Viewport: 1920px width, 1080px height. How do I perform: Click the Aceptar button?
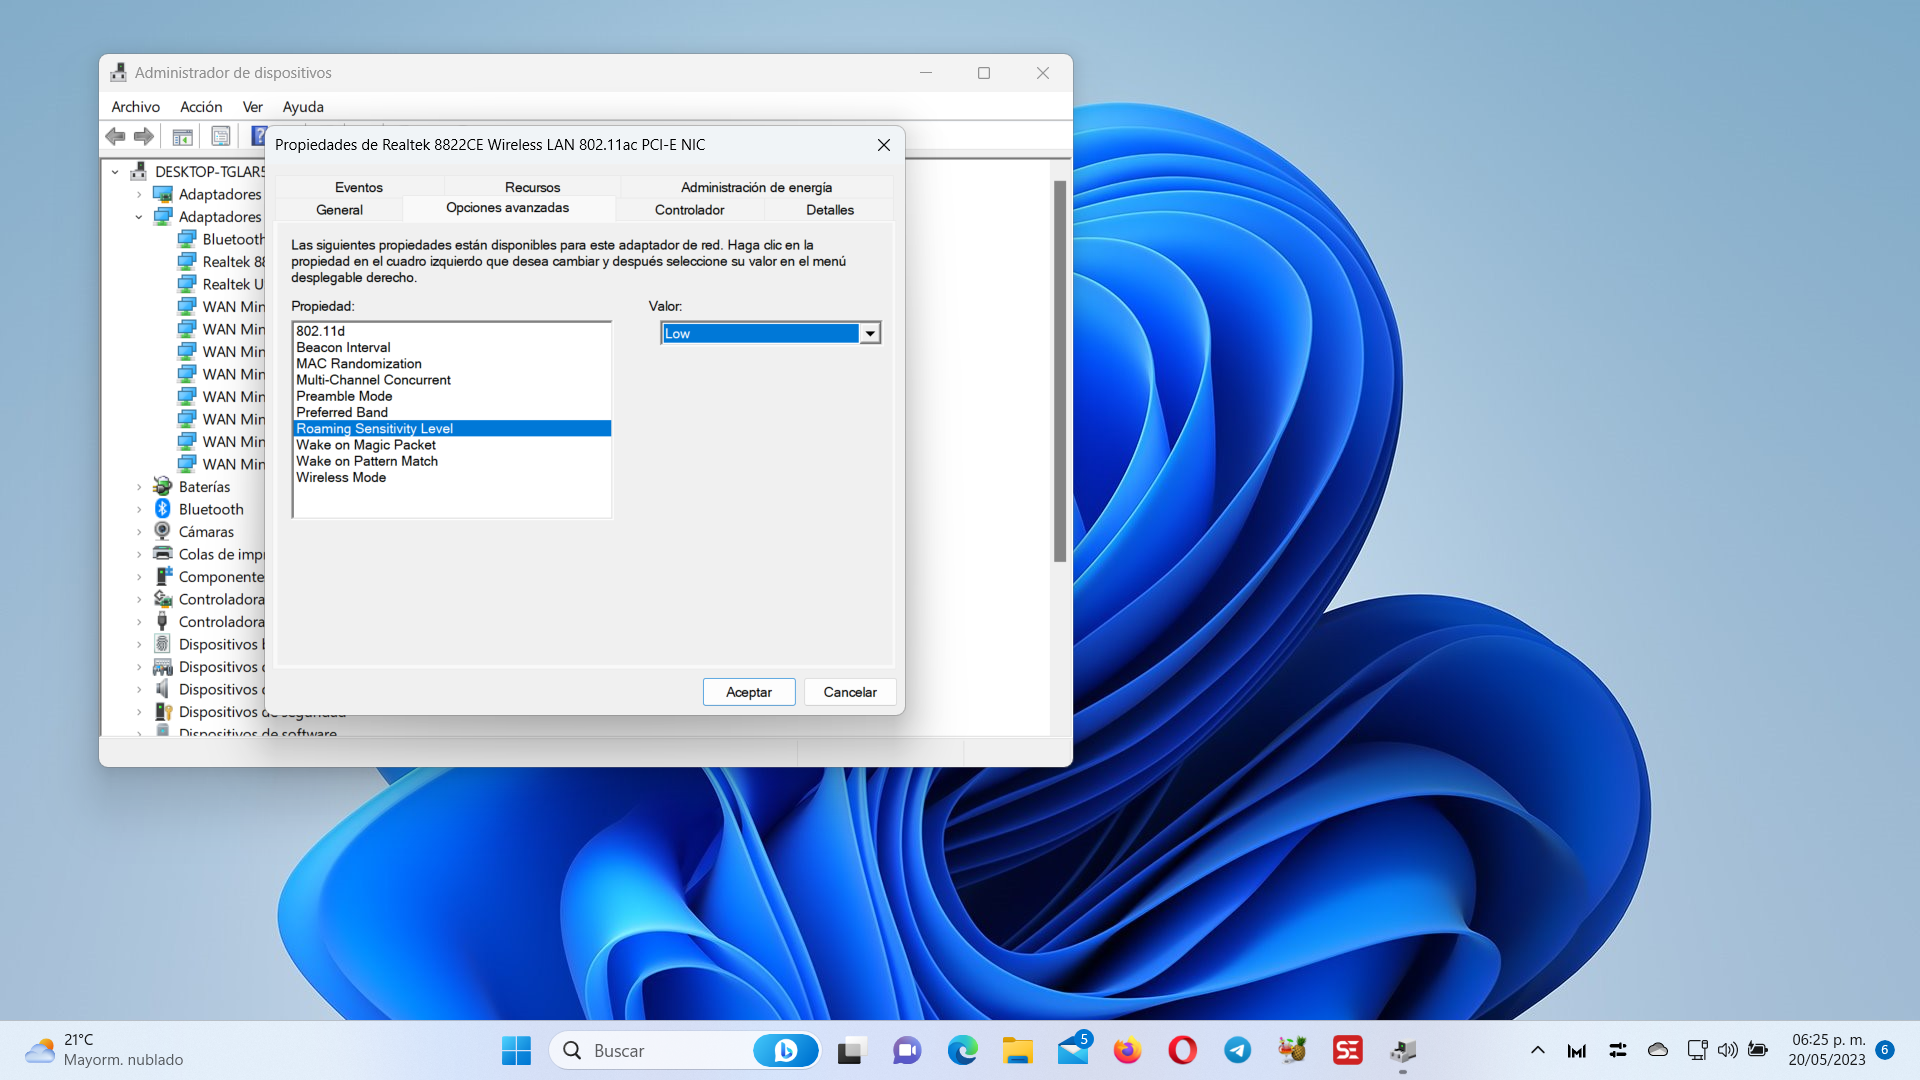[x=748, y=692]
